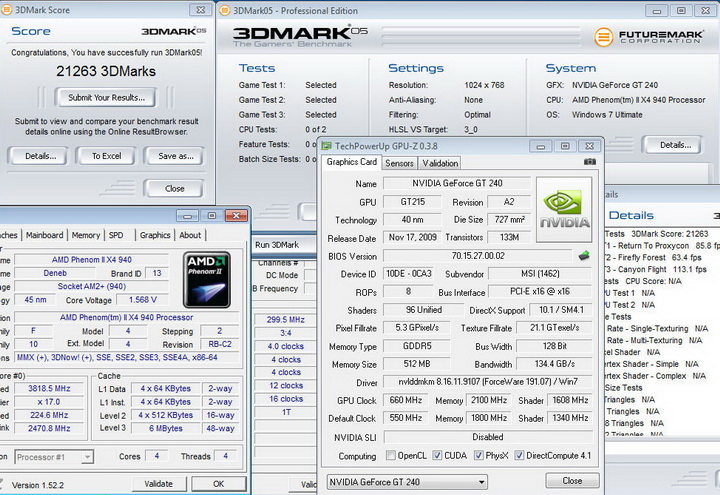Image resolution: width=720 pixels, height=495 pixels.
Task: Open the Graphics tab in CPU-Z
Action: click(x=155, y=235)
